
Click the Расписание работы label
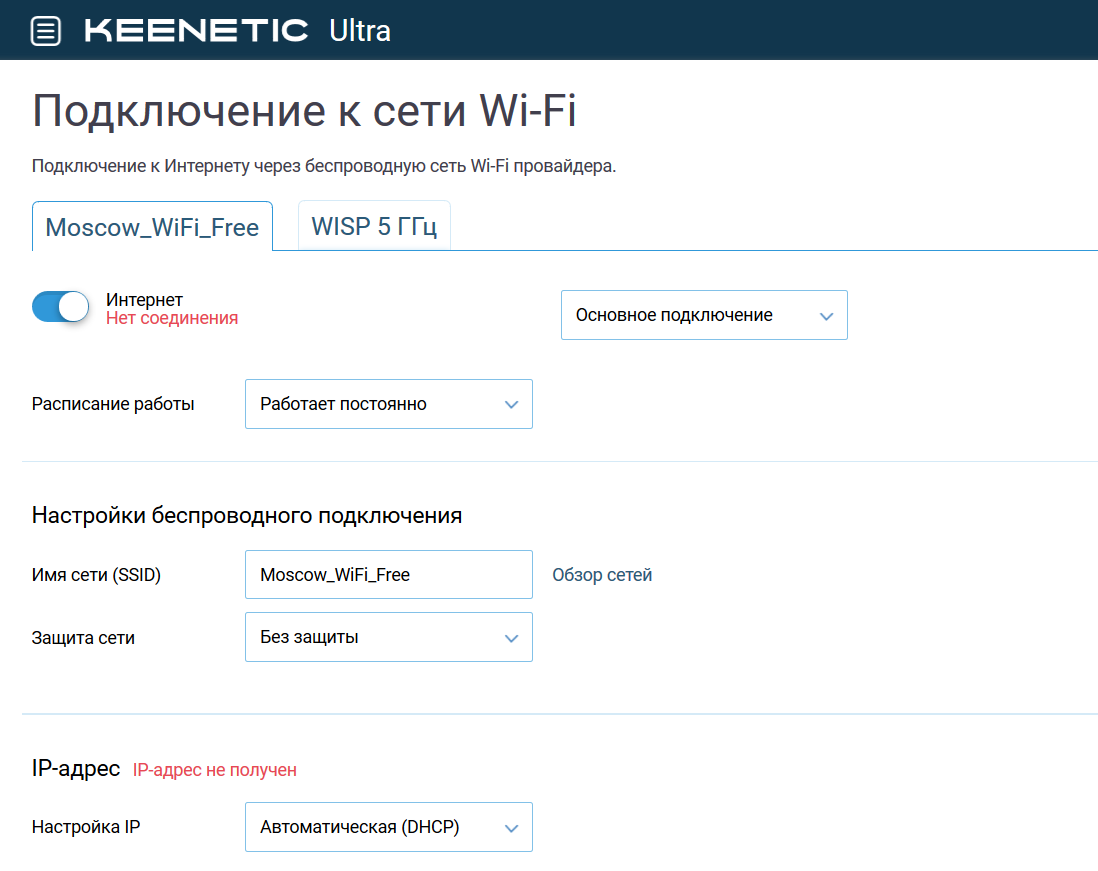pos(113,404)
